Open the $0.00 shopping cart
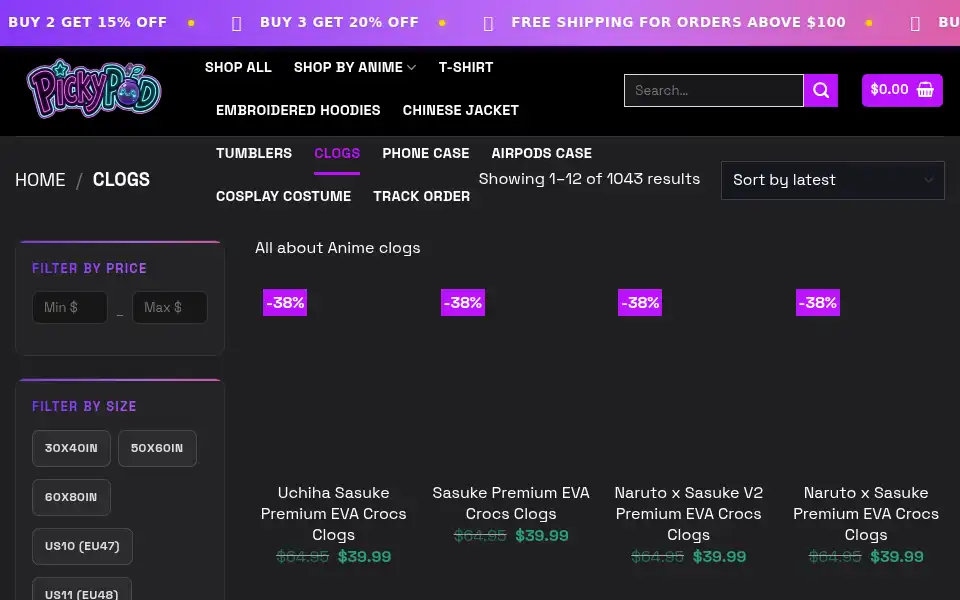This screenshot has height=600, width=960. [902, 90]
